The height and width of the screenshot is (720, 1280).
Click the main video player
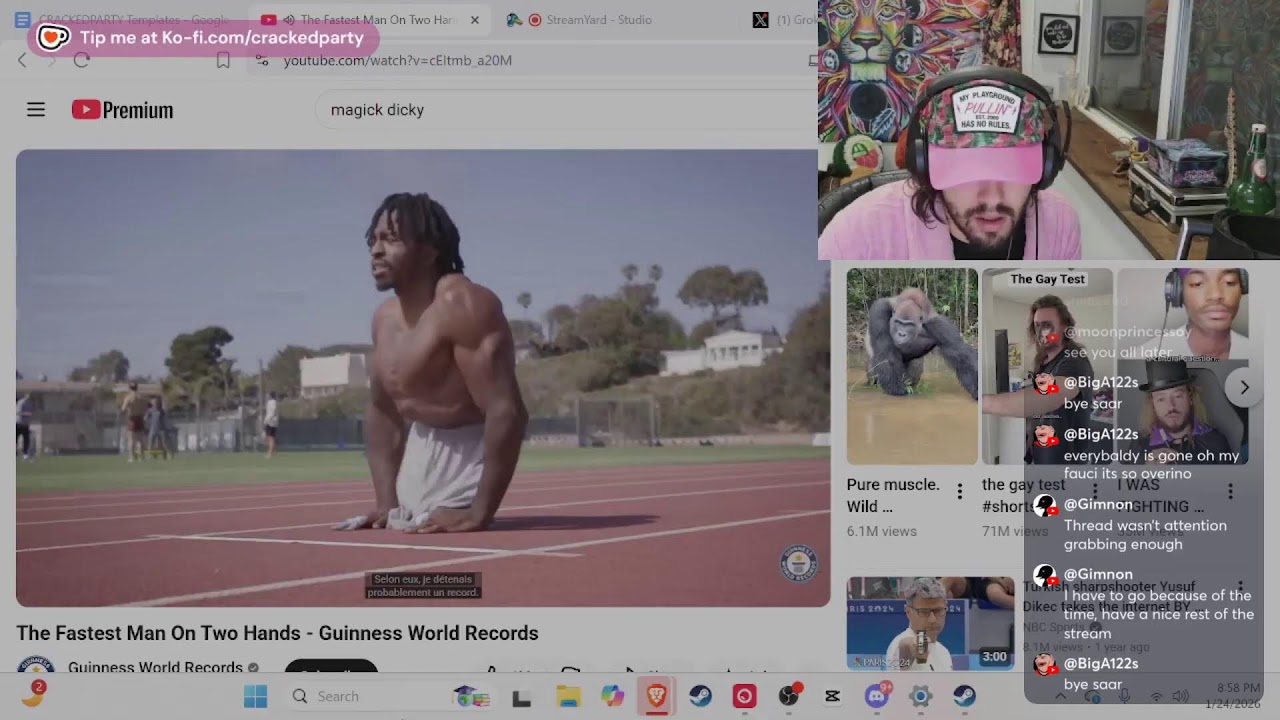423,378
